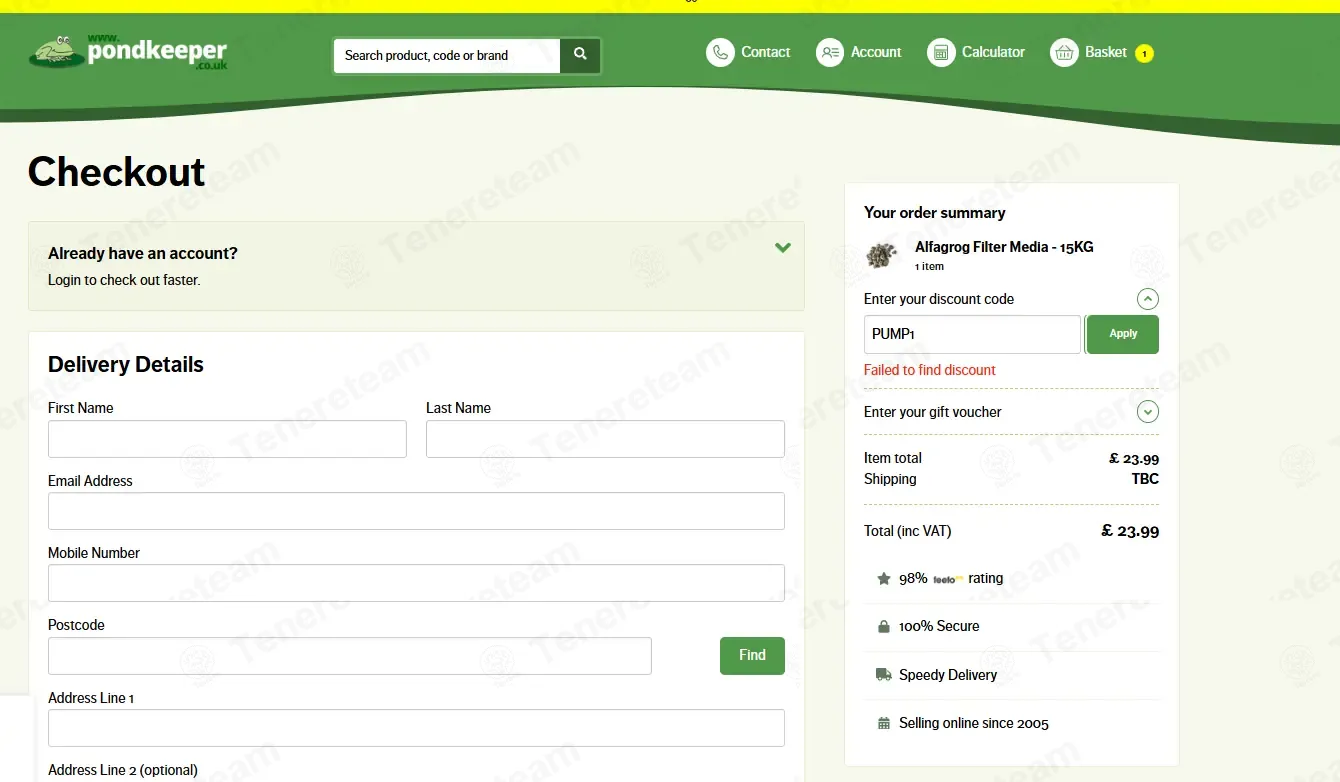
Task: Click the Total (inc VAT) amount £23.99
Action: (1130, 531)
